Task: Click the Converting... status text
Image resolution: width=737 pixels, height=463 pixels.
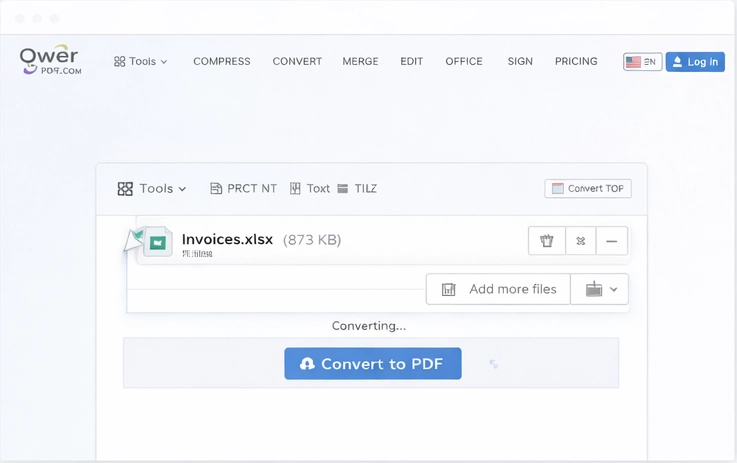Action: (x=368, y=326)
